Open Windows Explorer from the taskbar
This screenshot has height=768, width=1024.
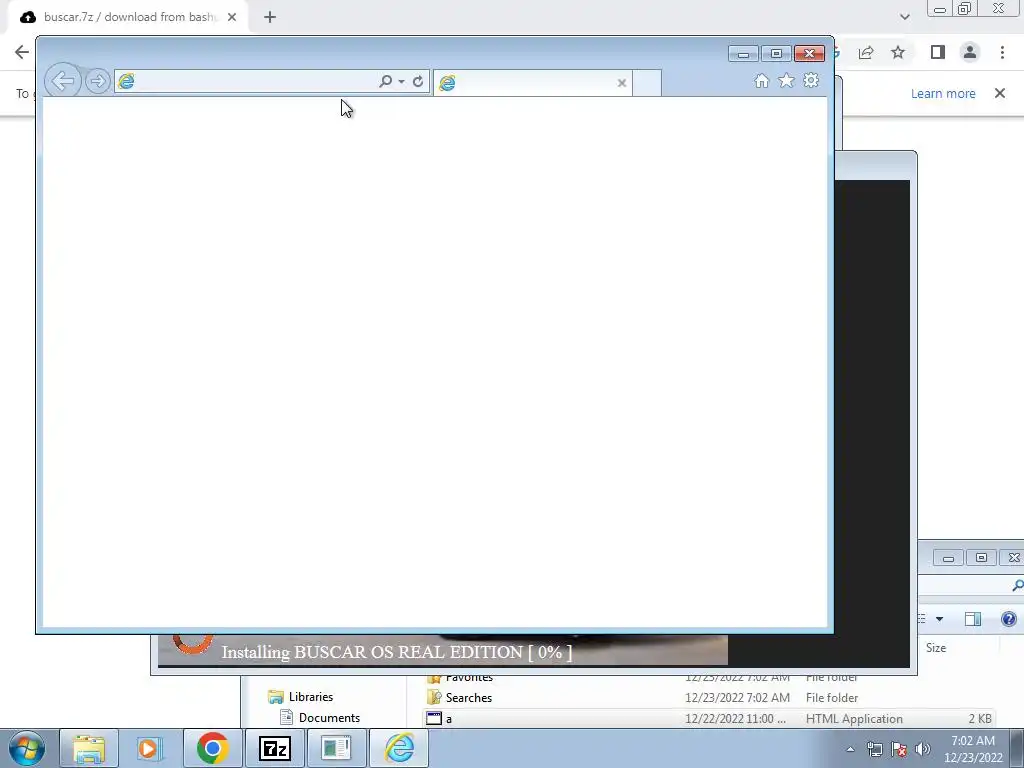[x=89, y=748]
